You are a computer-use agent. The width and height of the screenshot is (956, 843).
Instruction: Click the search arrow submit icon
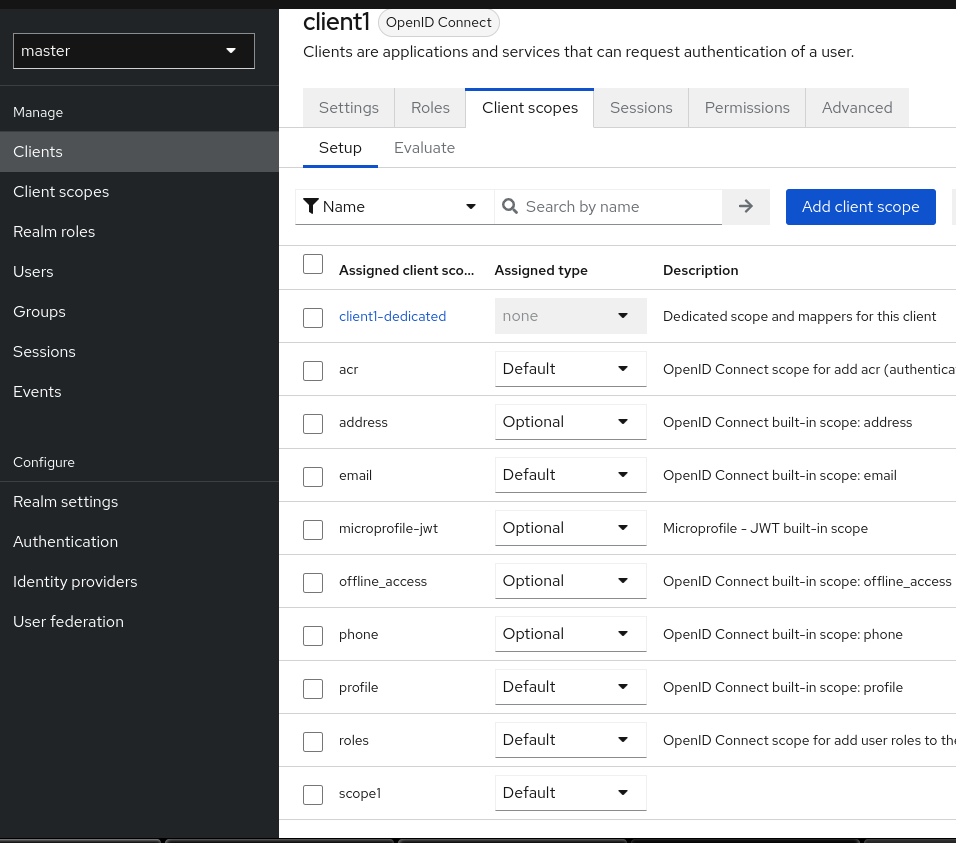(x=745, y=207)
